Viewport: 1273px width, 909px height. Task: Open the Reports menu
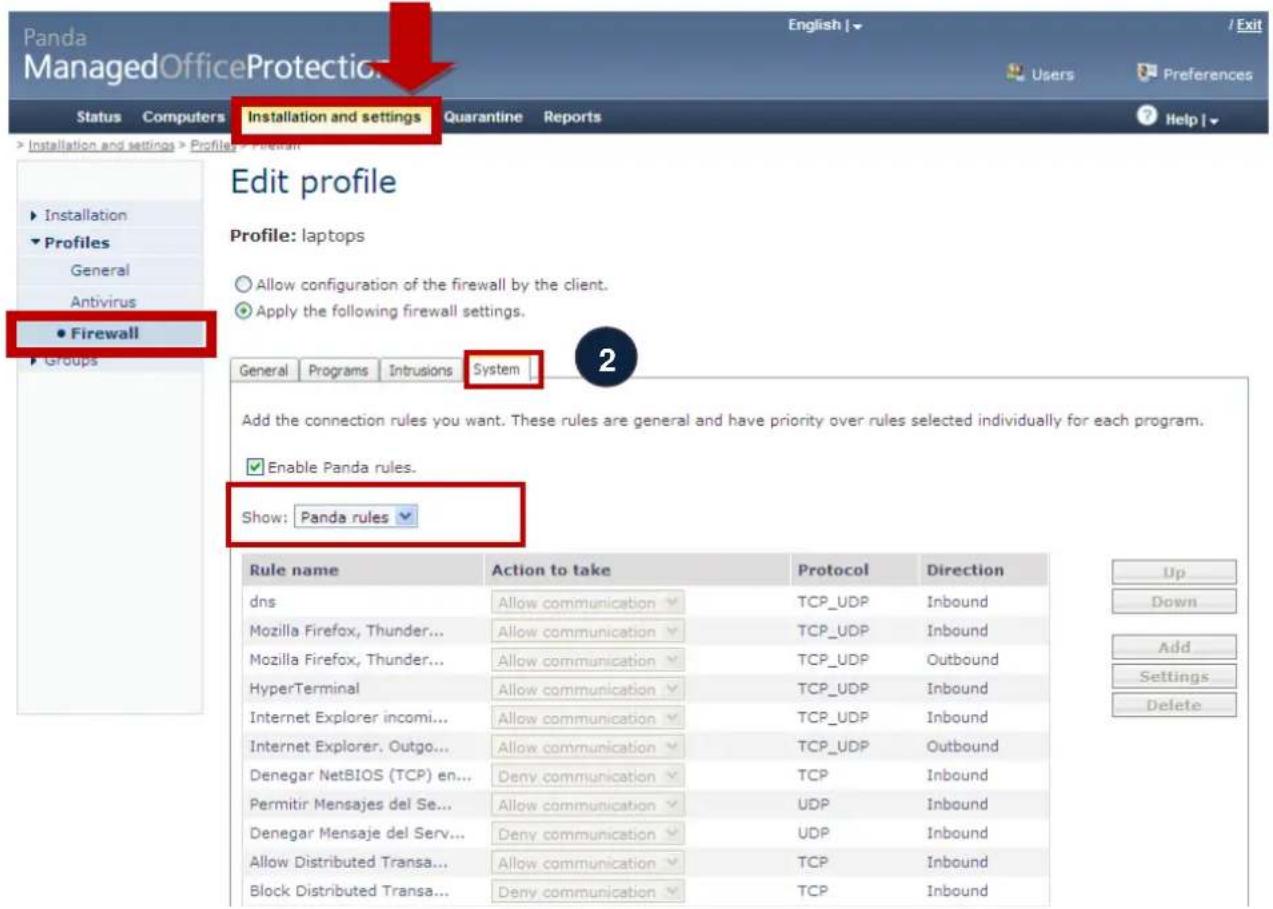(572, 118)
